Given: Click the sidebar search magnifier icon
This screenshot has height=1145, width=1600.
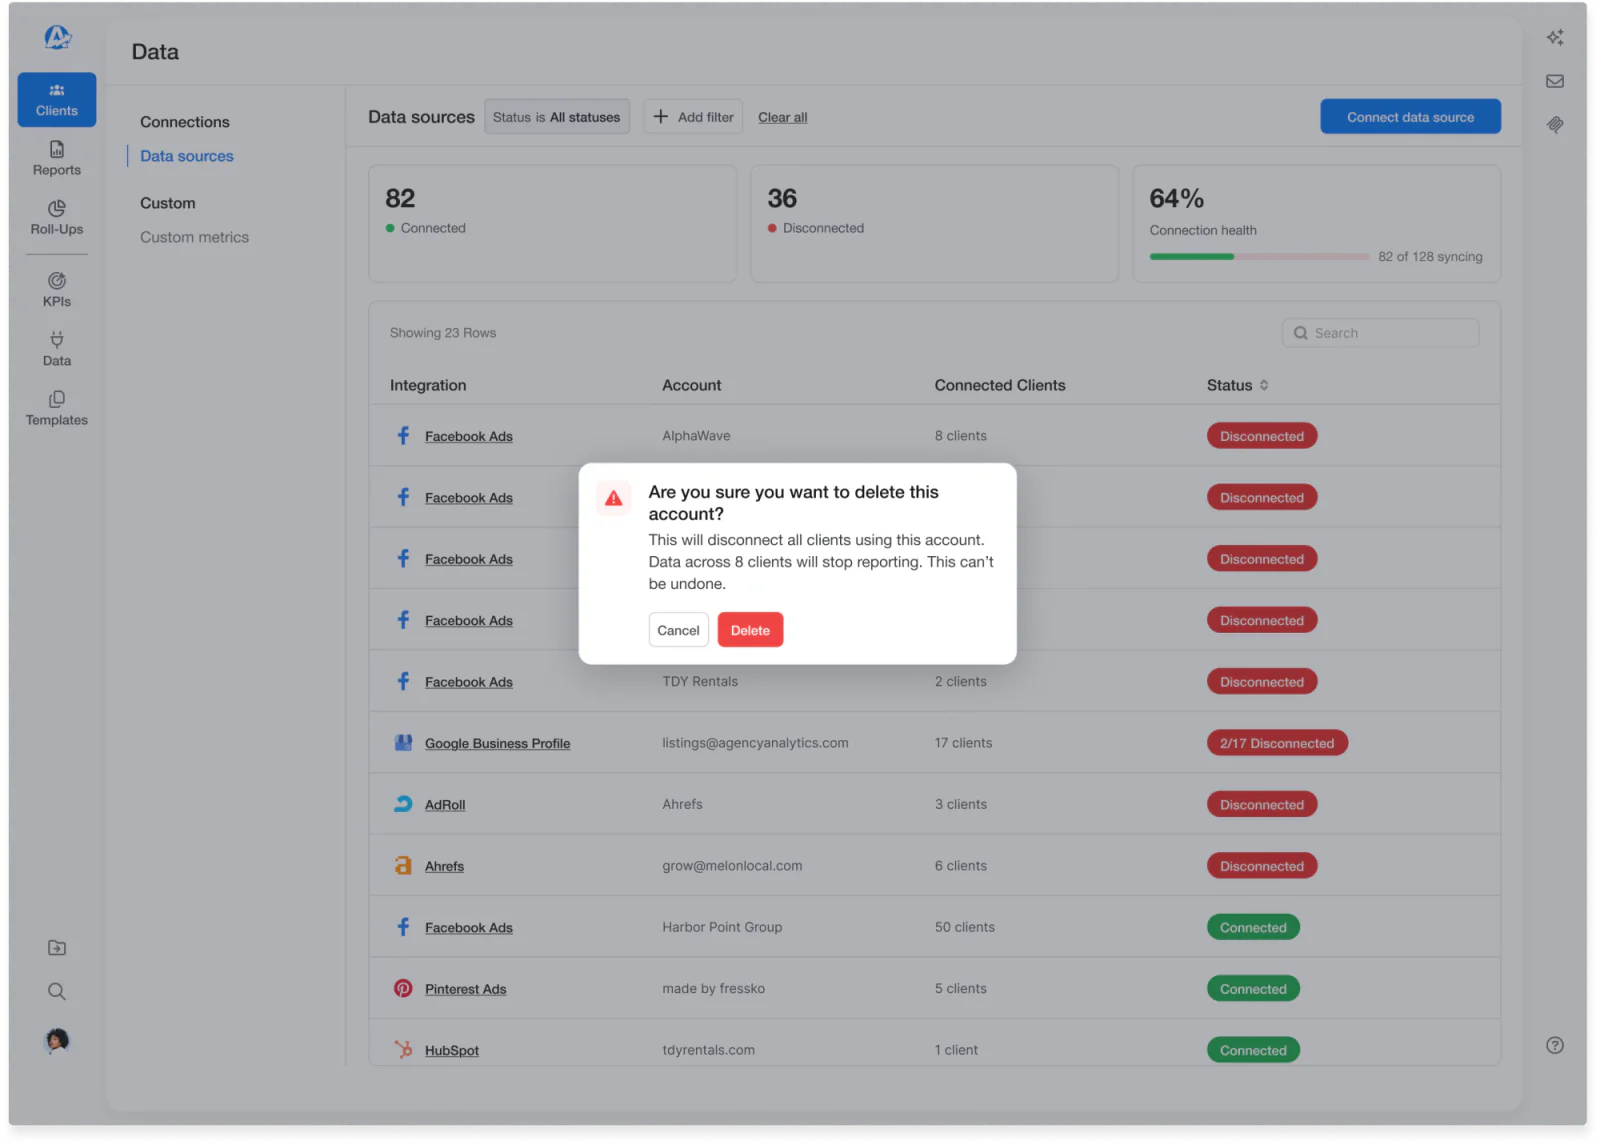Looking at the screenshot, I should tap(57, 992).
